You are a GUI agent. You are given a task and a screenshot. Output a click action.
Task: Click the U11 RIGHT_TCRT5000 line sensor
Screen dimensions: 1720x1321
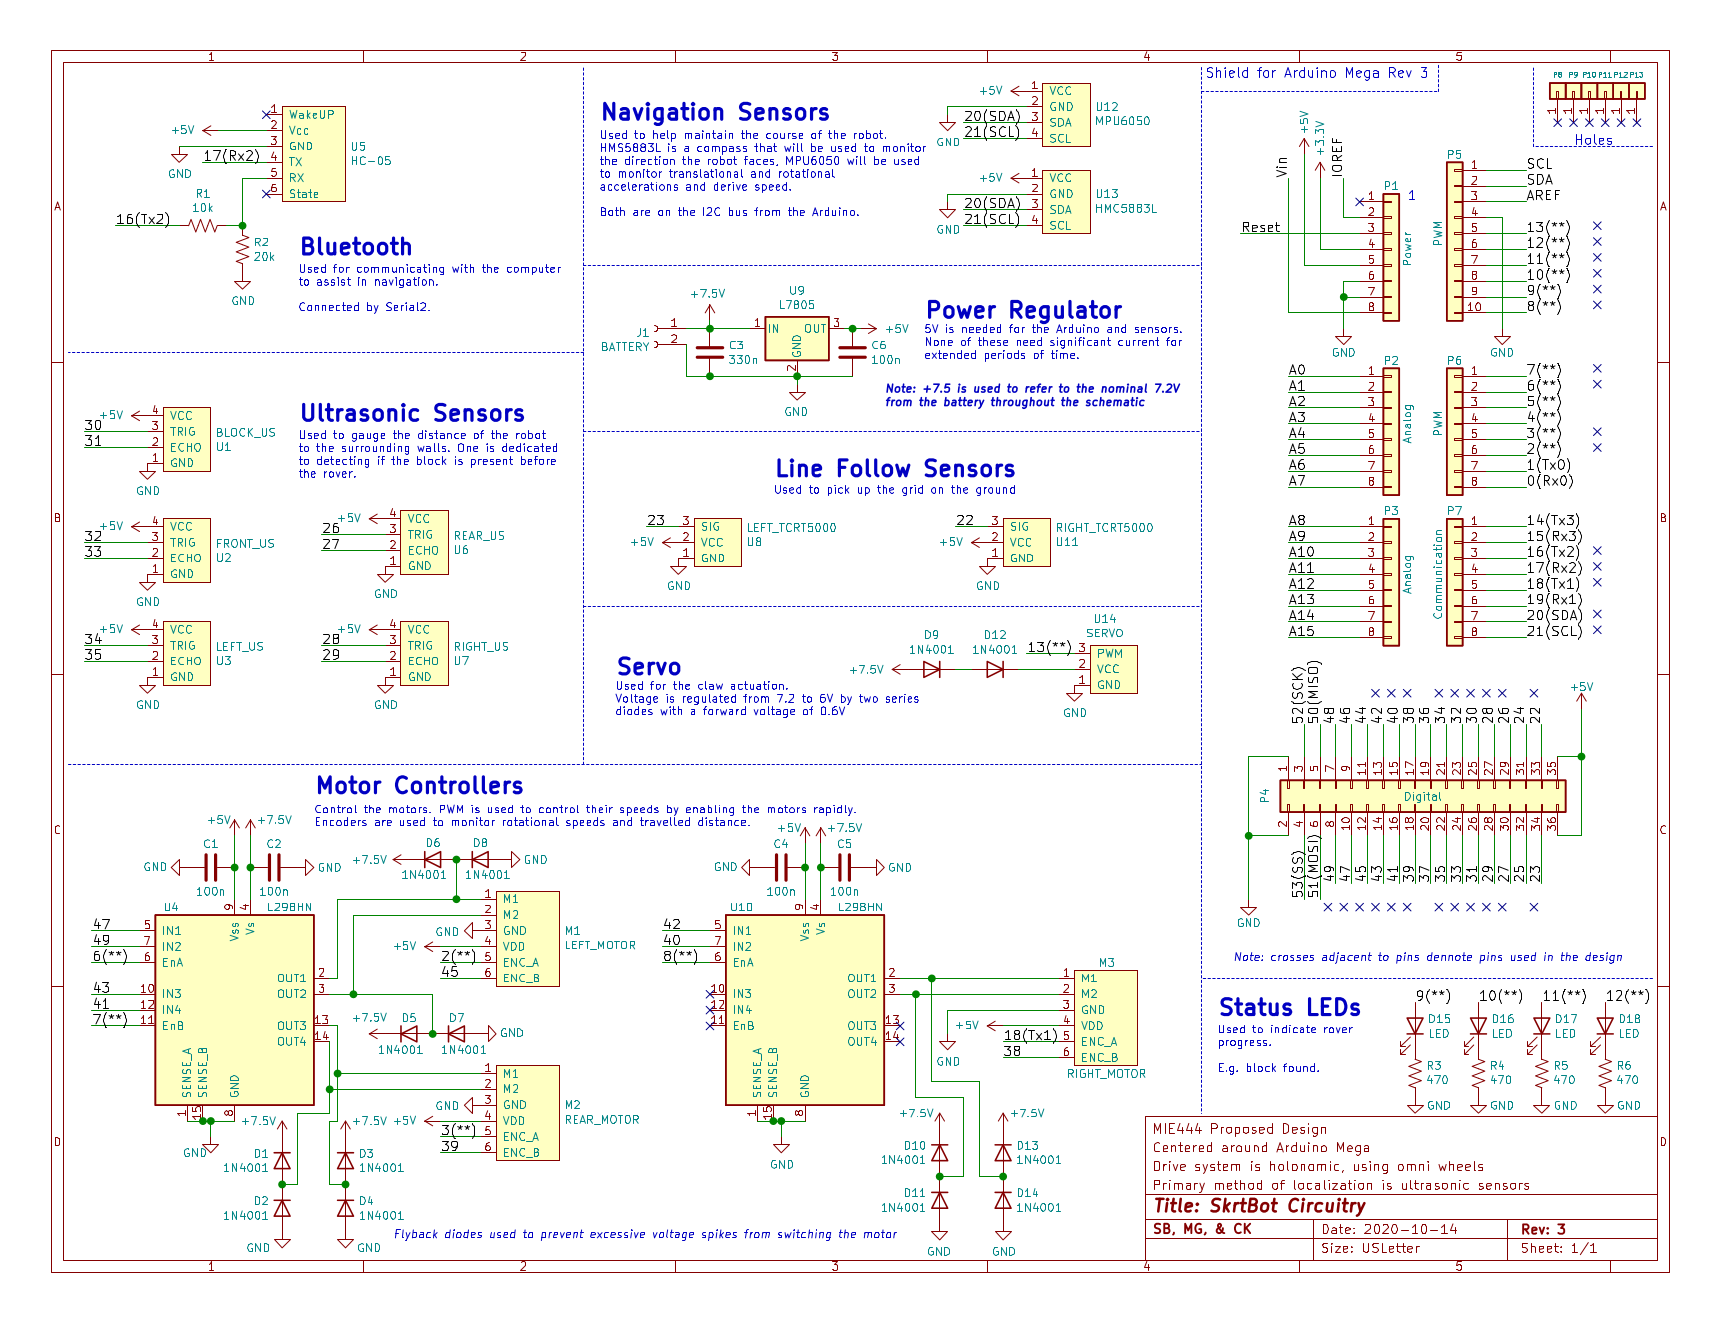1027,542
